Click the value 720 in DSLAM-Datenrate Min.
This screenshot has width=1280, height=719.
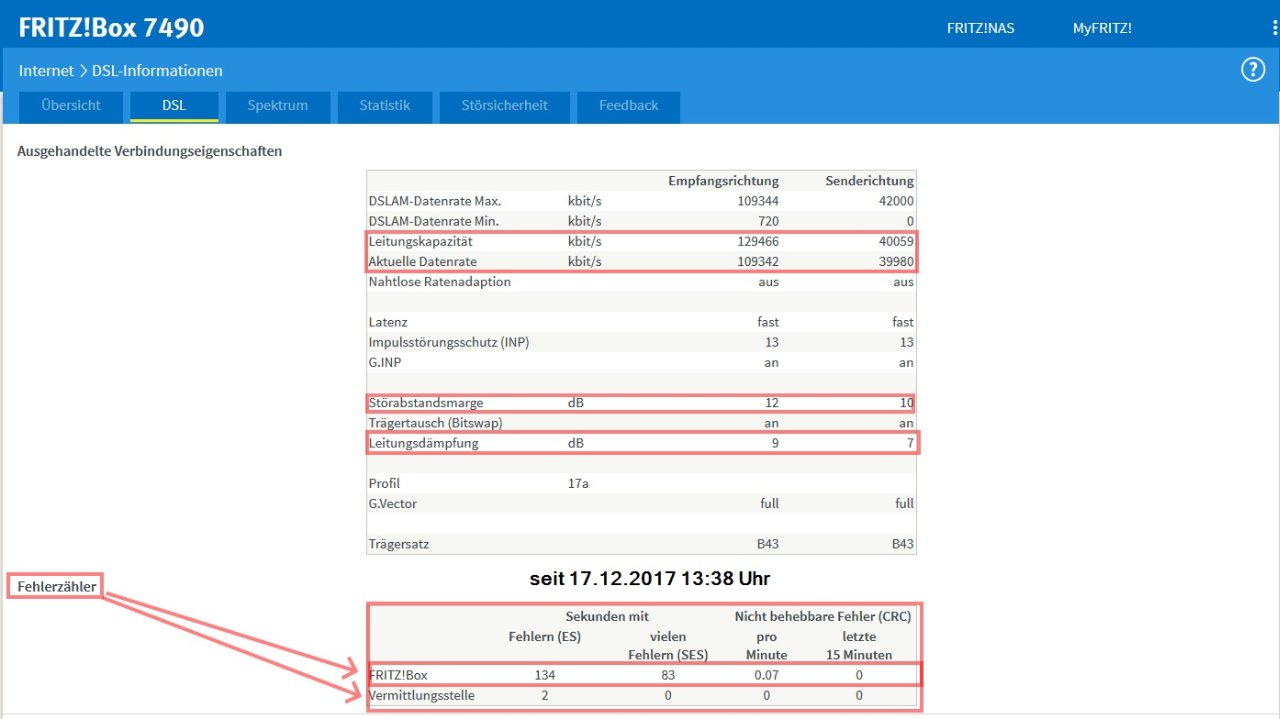768,221
